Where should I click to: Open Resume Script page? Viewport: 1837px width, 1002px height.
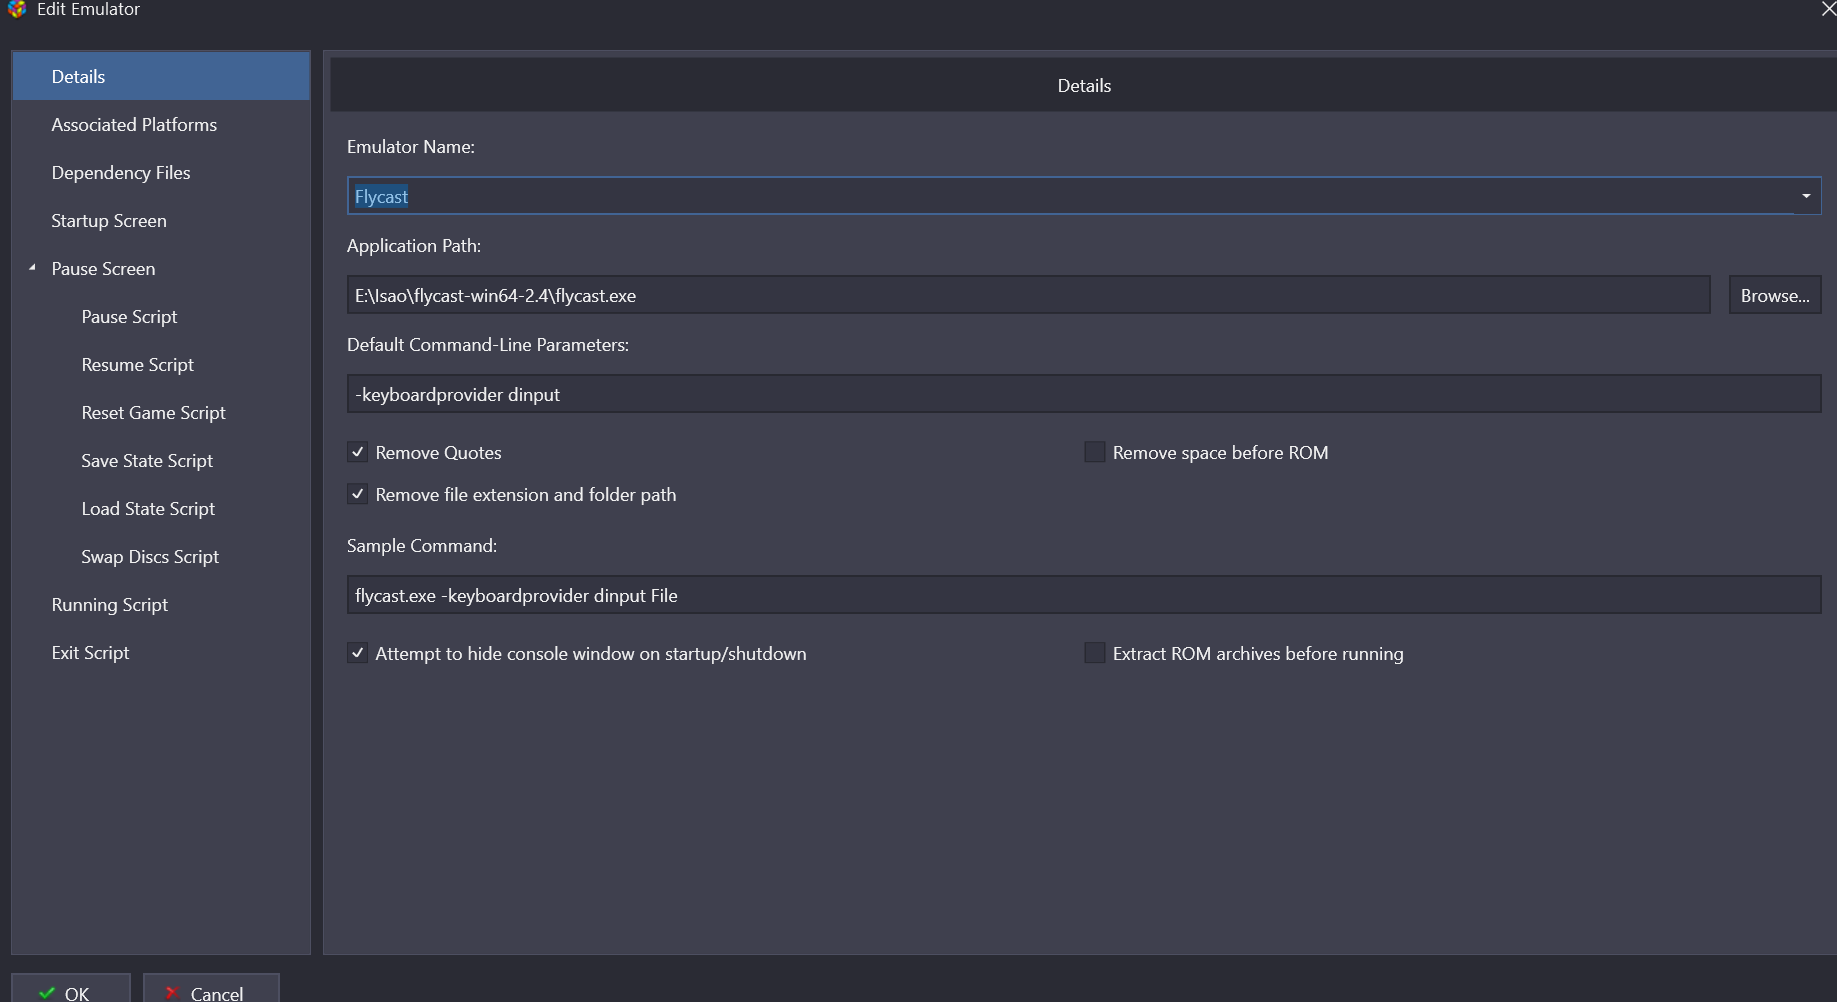point(137,365)
